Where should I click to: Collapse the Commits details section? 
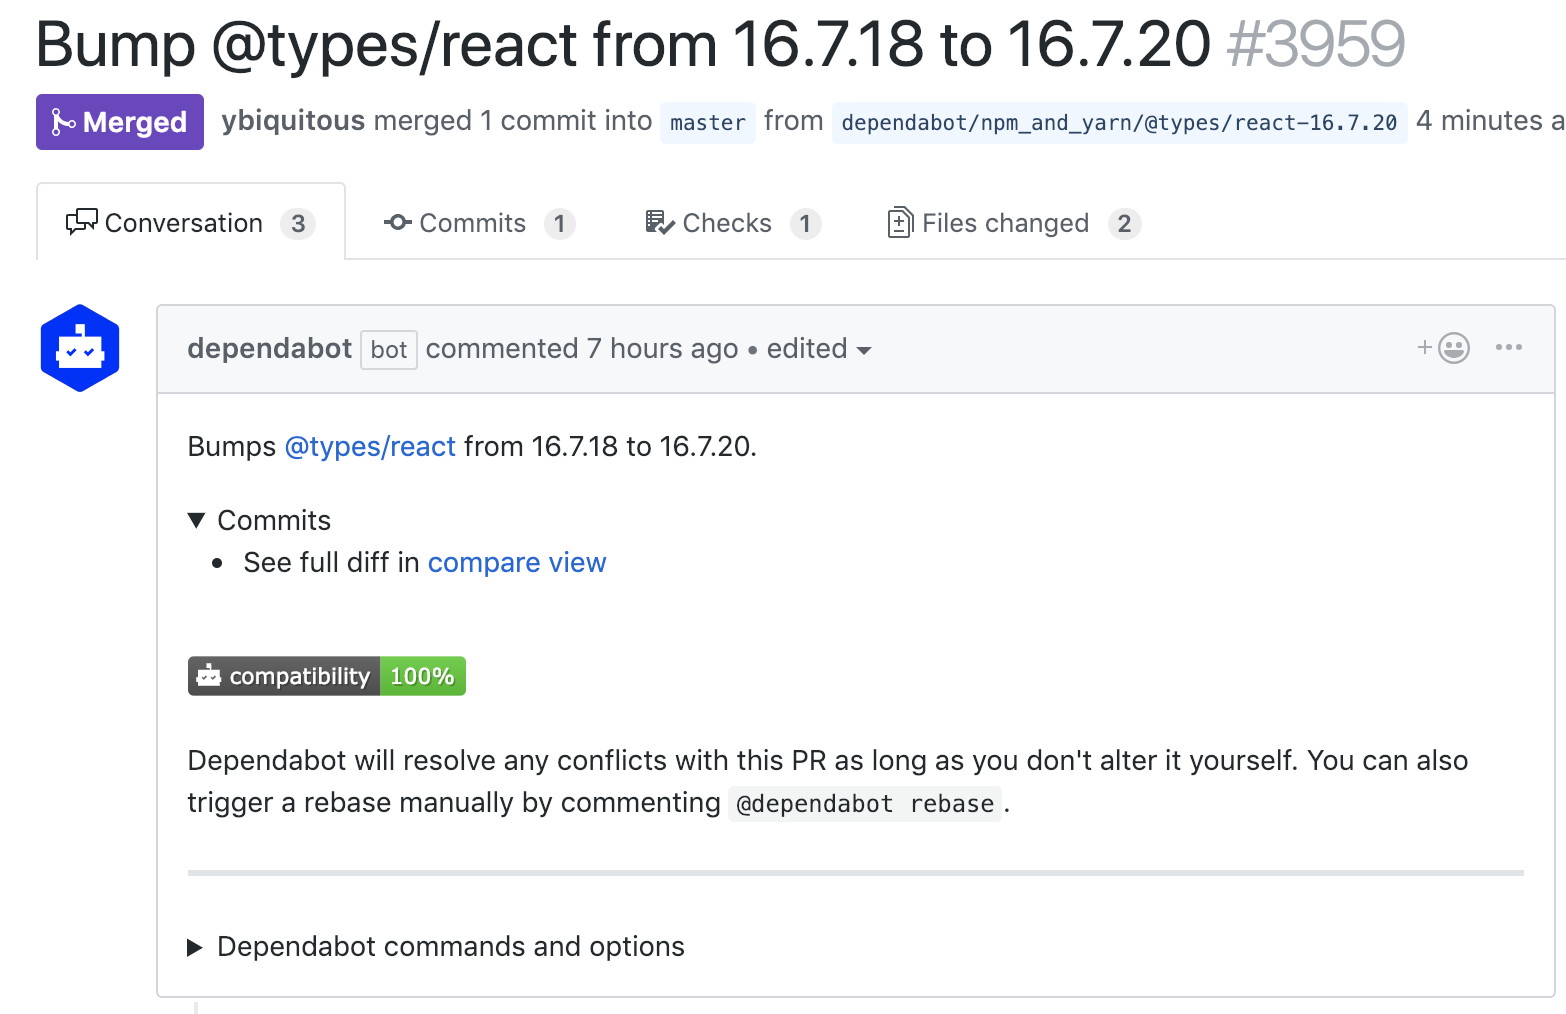click(259, 520)
